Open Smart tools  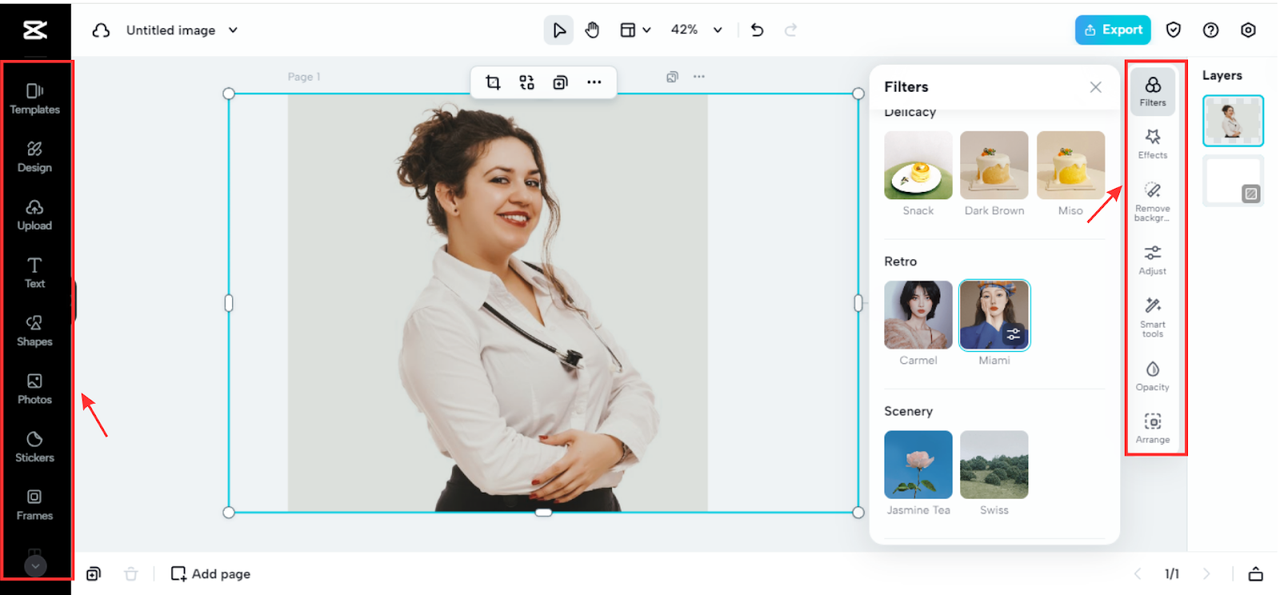1153,318
